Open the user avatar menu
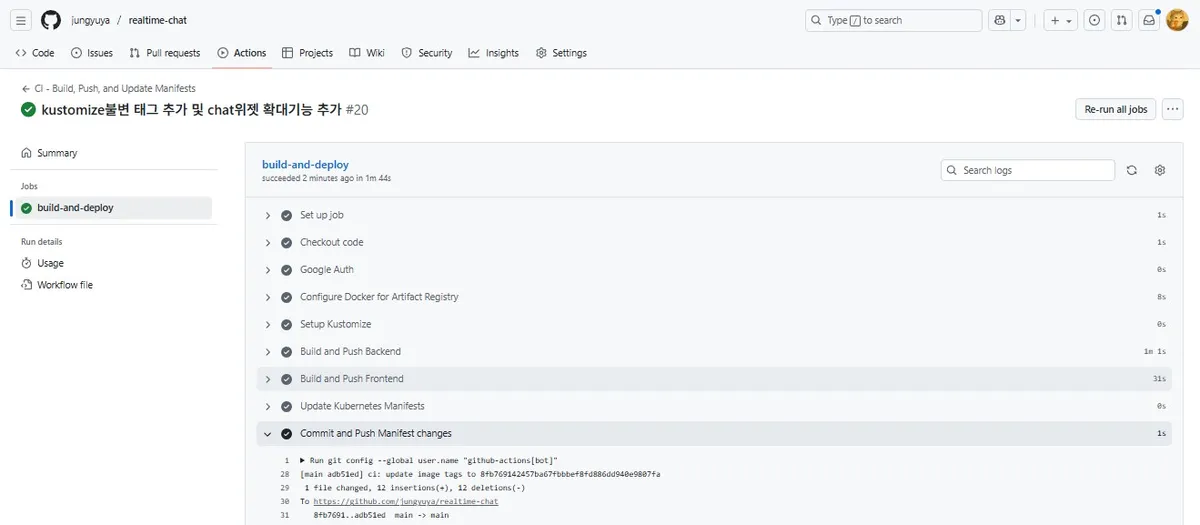1200x525 pixels. click(x=1177, y=21)
